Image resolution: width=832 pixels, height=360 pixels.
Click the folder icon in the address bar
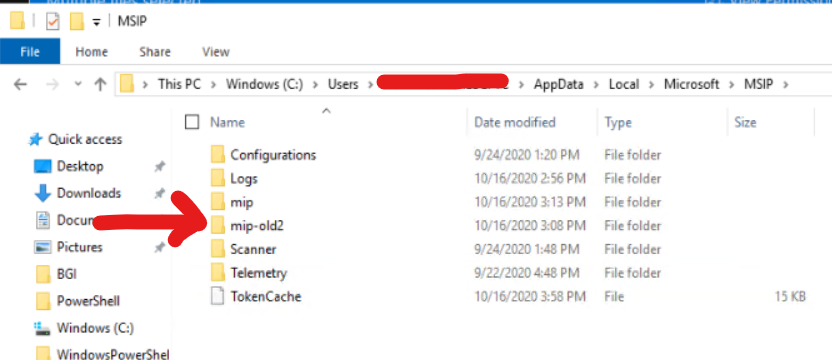tap(127, 84)
